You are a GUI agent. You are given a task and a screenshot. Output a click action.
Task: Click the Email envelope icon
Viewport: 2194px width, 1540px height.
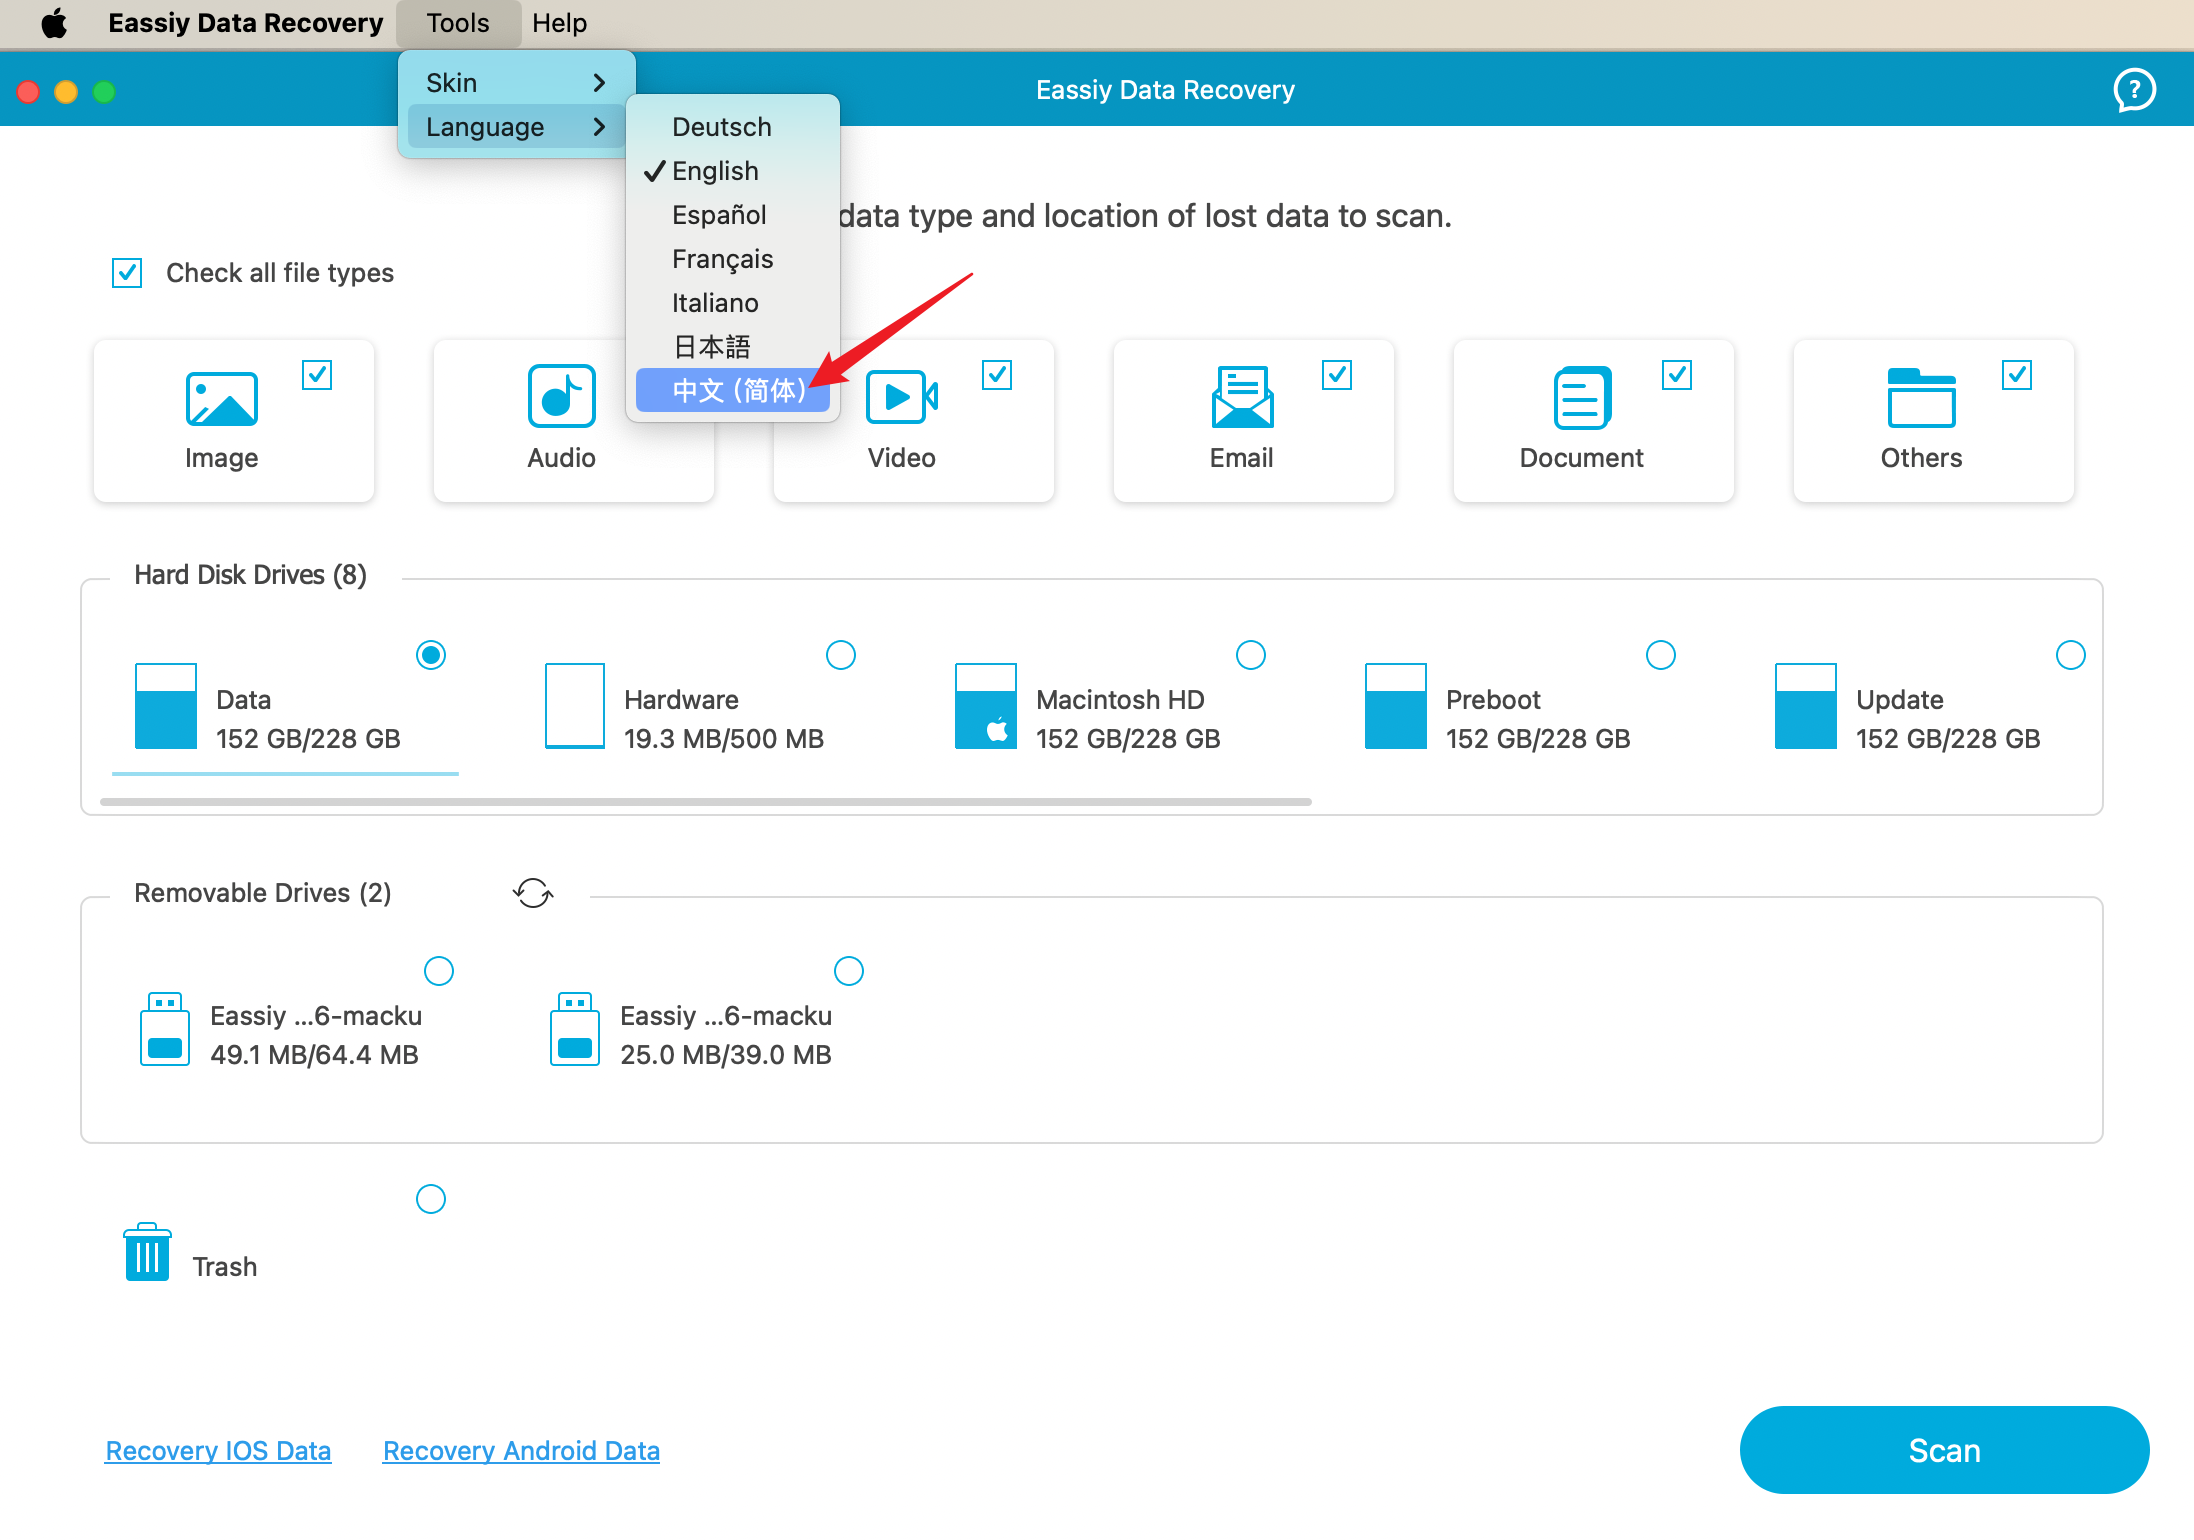tap(1242, 397)
